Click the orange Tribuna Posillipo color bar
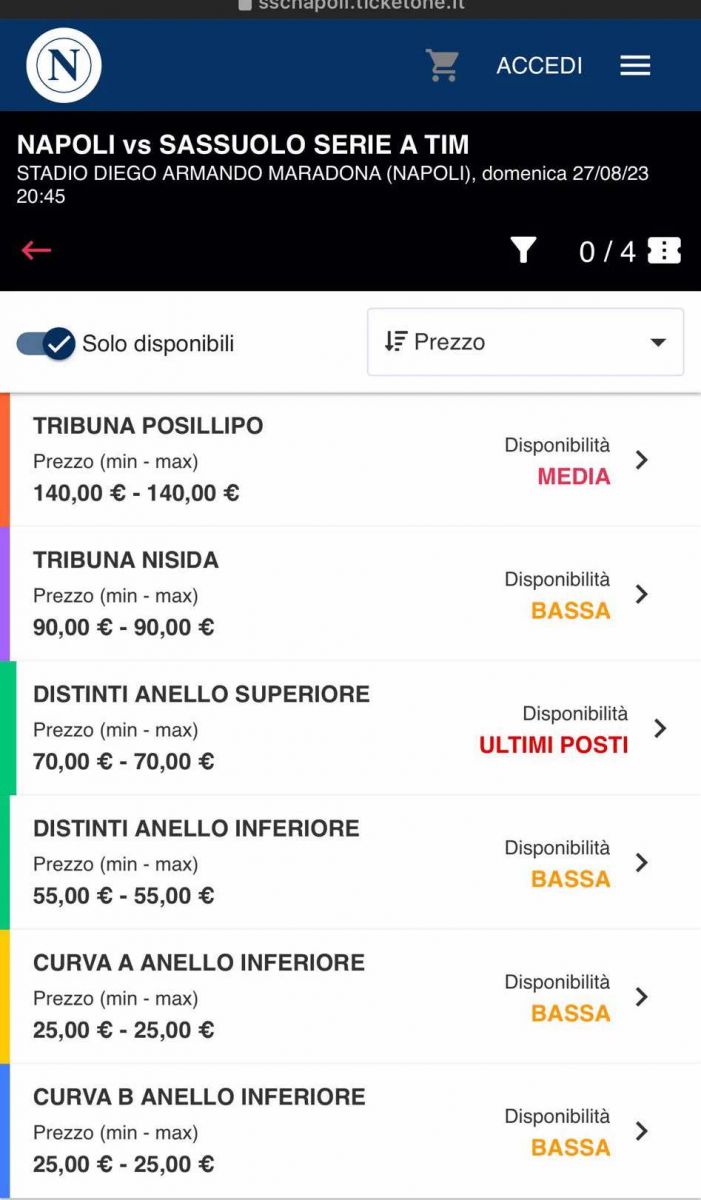 [x=5, y=460]
